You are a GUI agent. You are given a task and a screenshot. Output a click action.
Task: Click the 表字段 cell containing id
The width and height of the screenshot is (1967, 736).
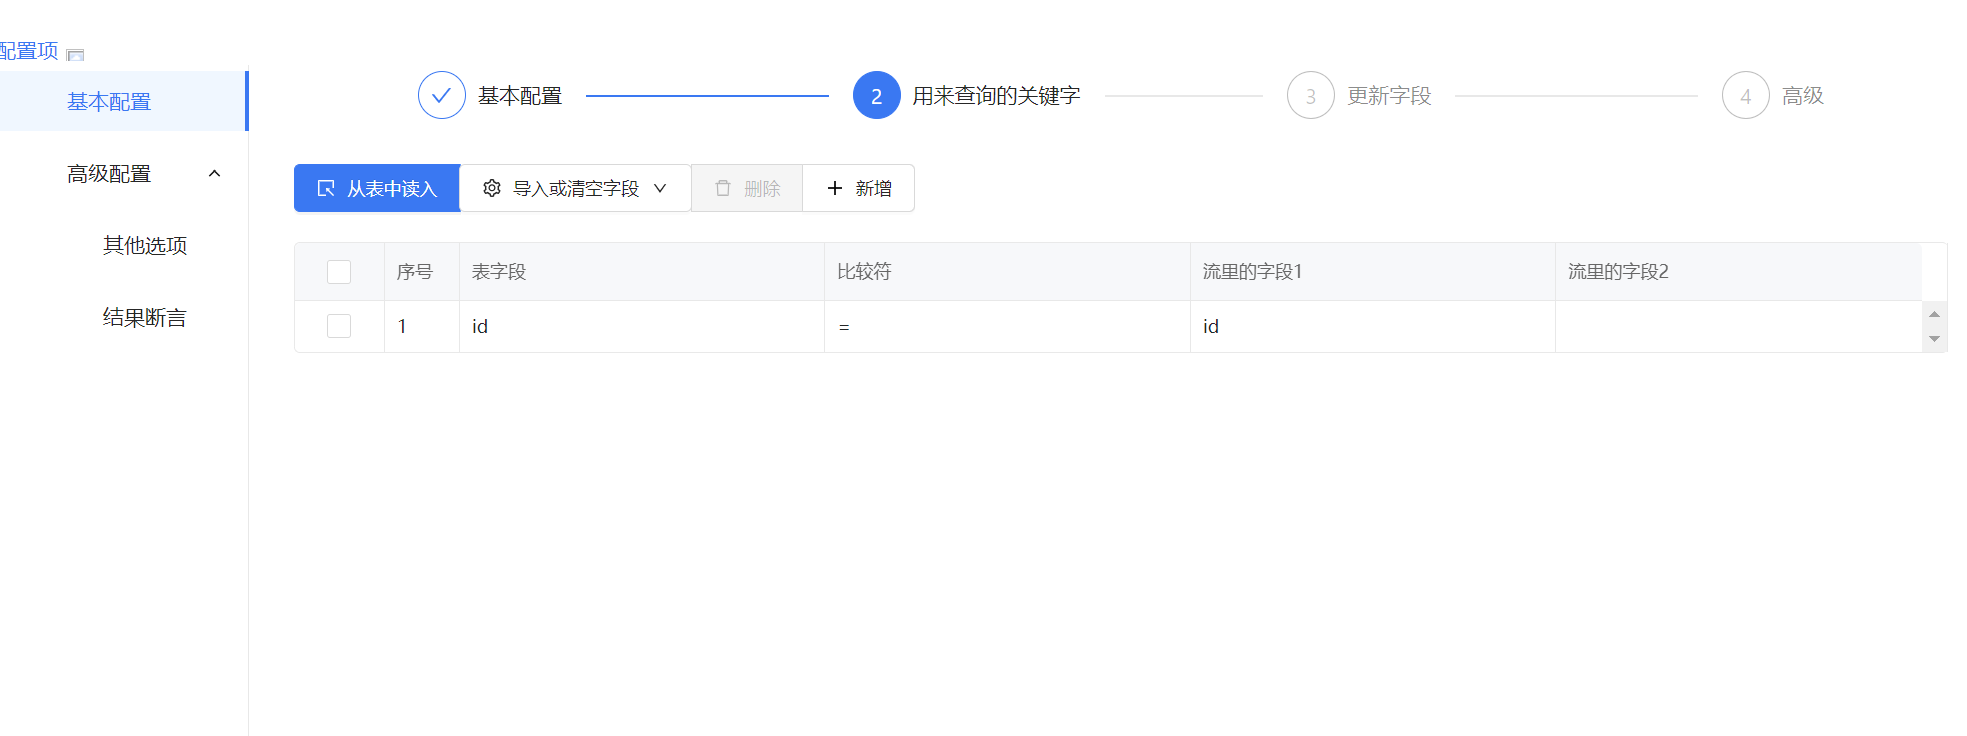tap(642, 326)
